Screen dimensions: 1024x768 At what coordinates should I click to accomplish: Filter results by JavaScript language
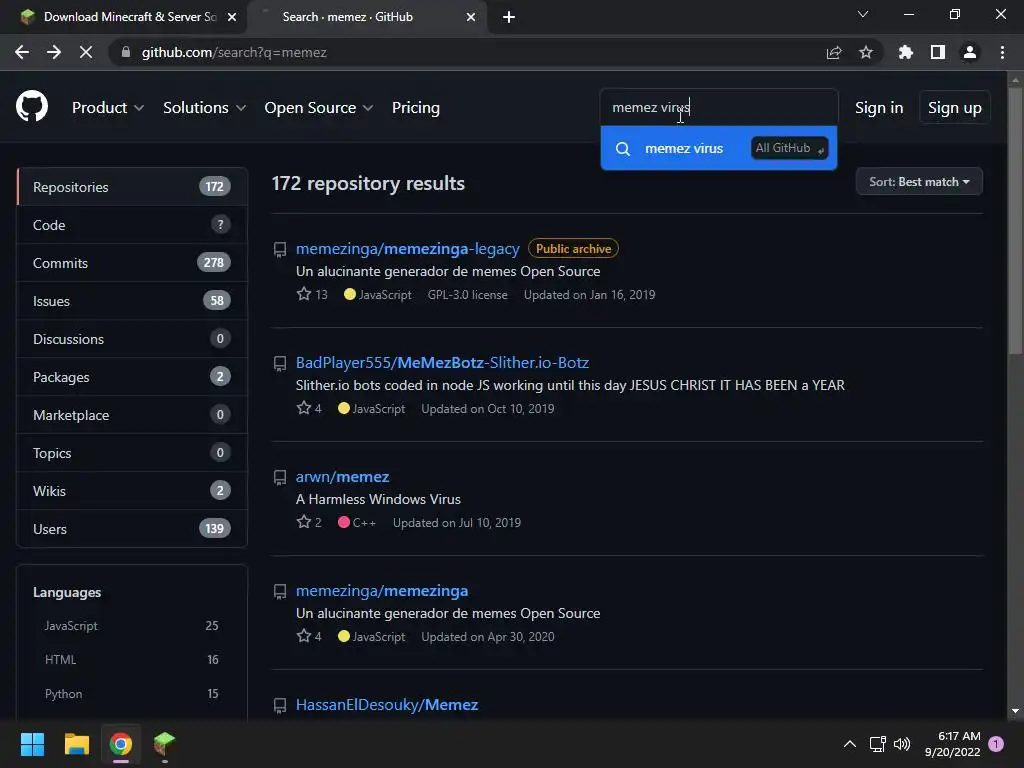pyautogui.click(x=131, y=626)
